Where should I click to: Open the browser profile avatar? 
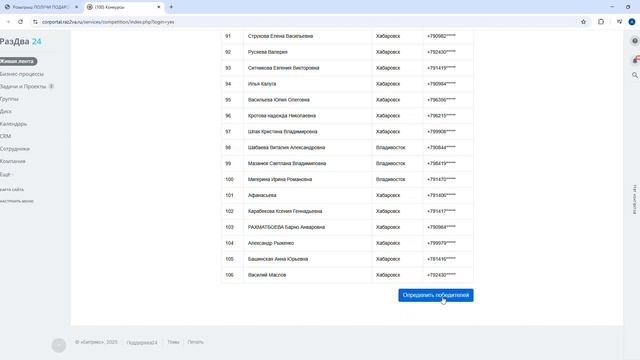coord(632,22)
